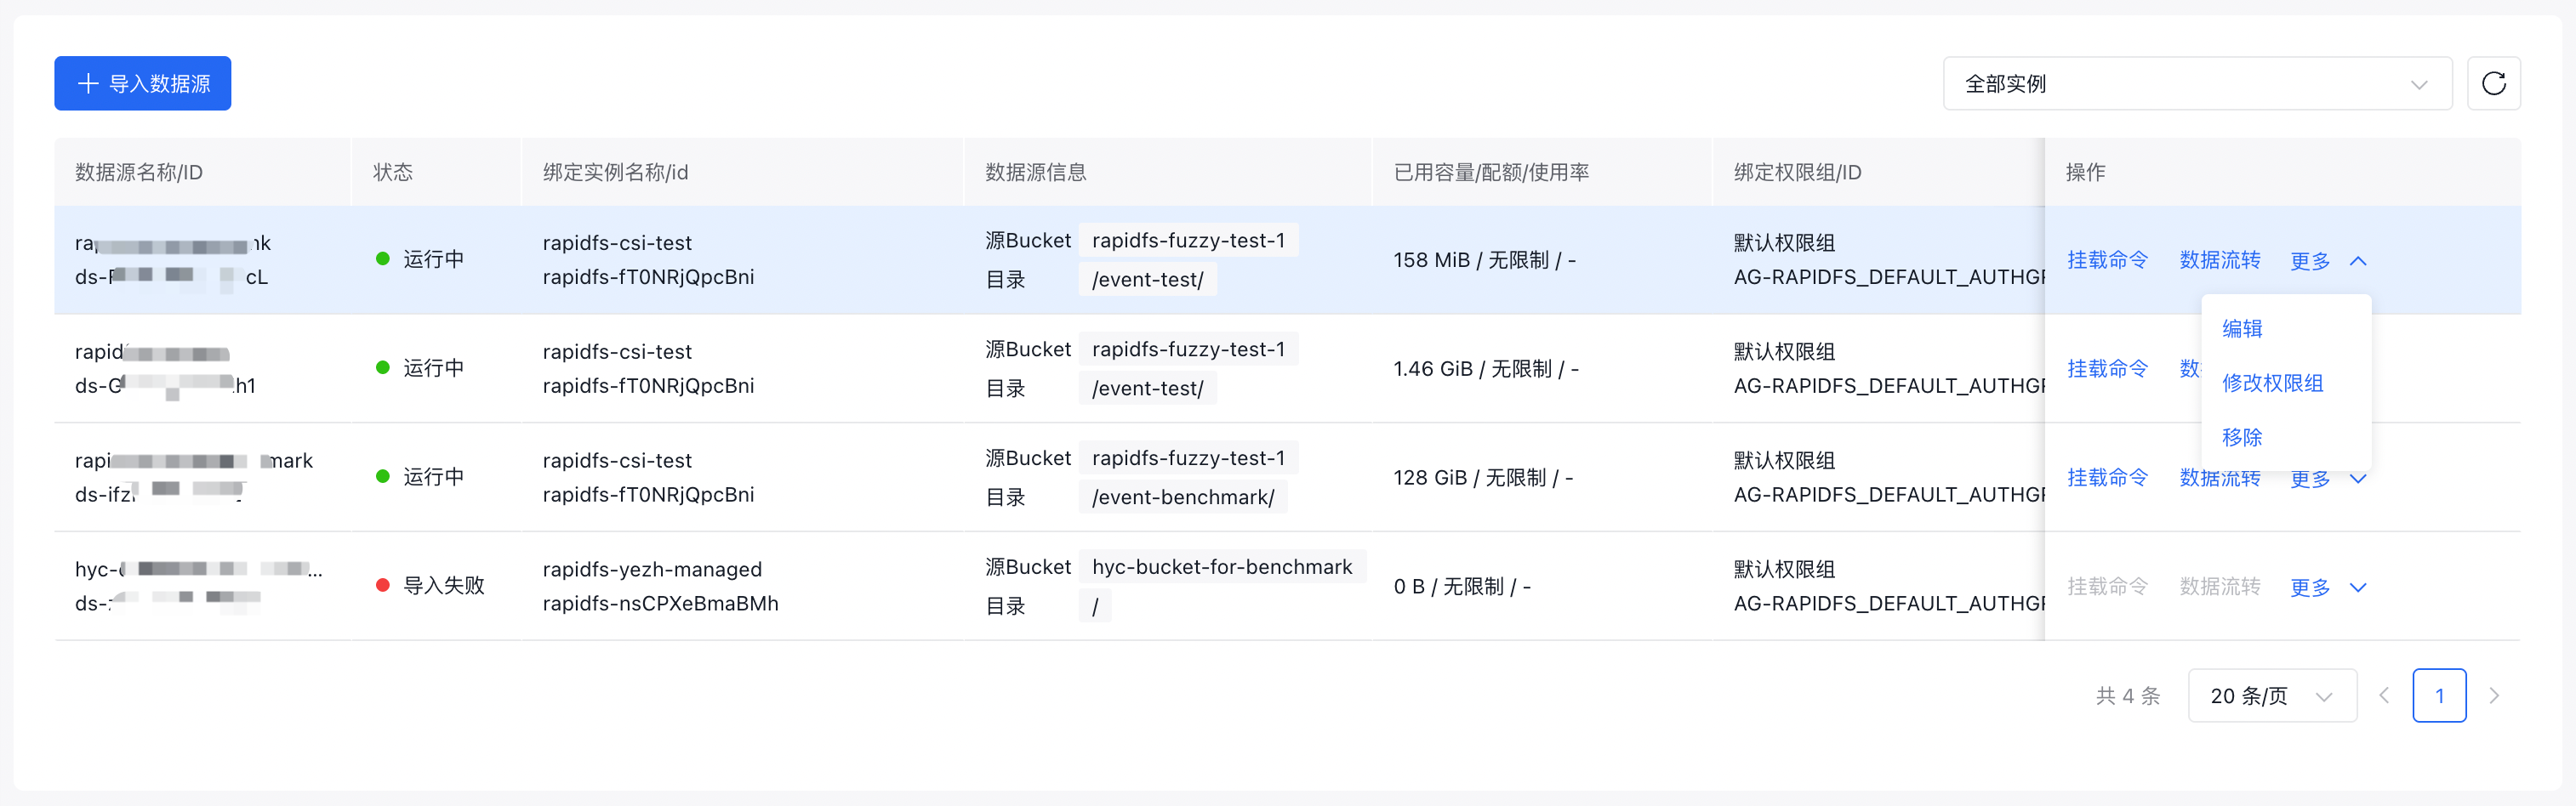Click the red failed status dot
The width and height of the screenshot is (2576, 806).
point(382,585)
